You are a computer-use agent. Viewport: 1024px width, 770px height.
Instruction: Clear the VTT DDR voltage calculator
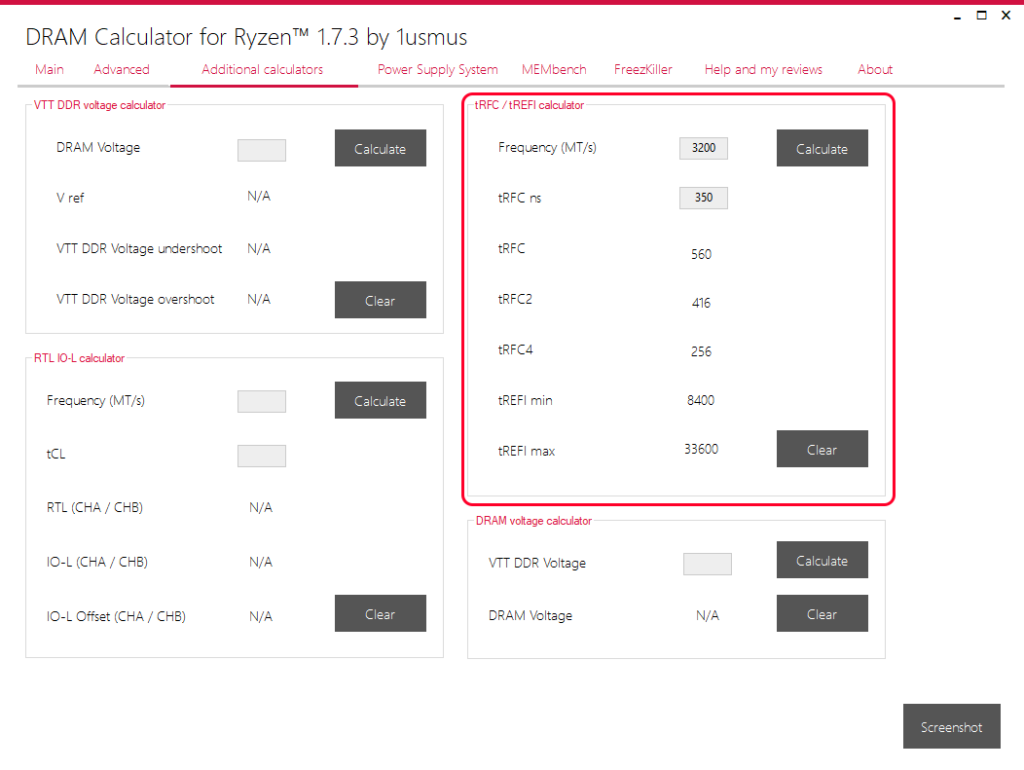pyautogui.click(x=380, y=300)
